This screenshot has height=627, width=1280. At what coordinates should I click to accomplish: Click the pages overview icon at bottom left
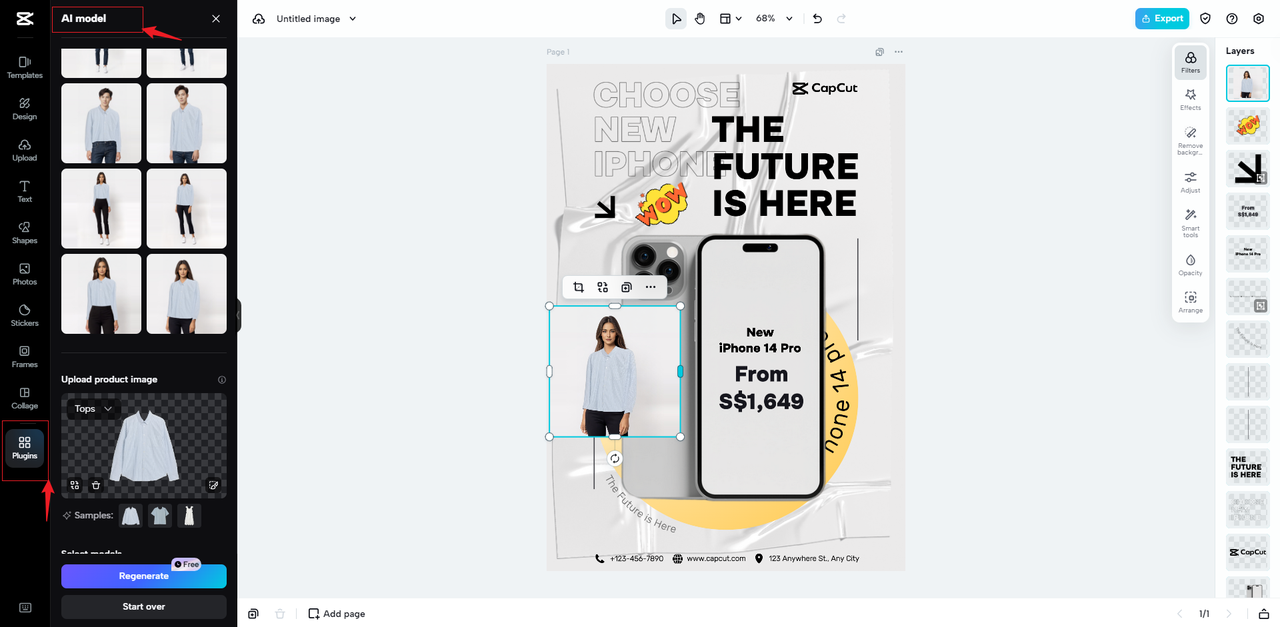click(254, 613)
